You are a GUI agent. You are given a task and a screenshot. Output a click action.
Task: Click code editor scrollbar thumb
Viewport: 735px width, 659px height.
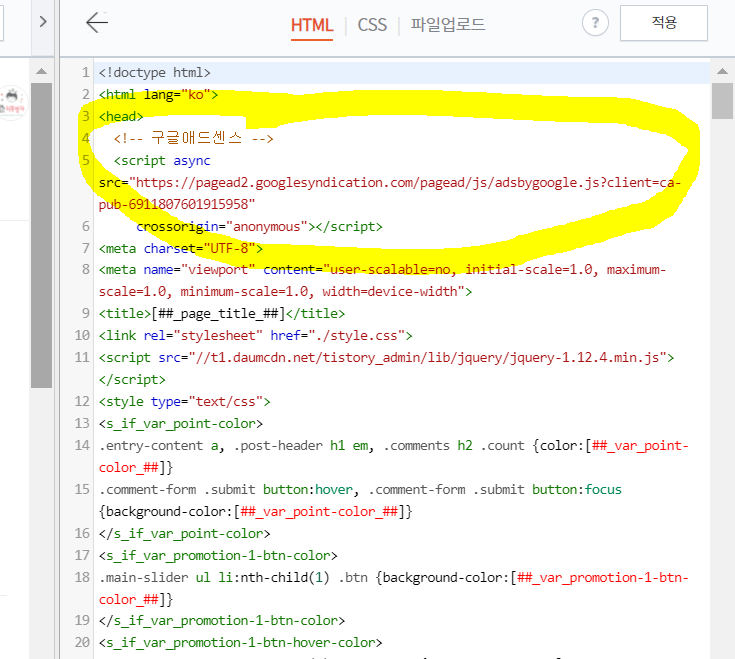pyautogui.click(x=722, y=101)
